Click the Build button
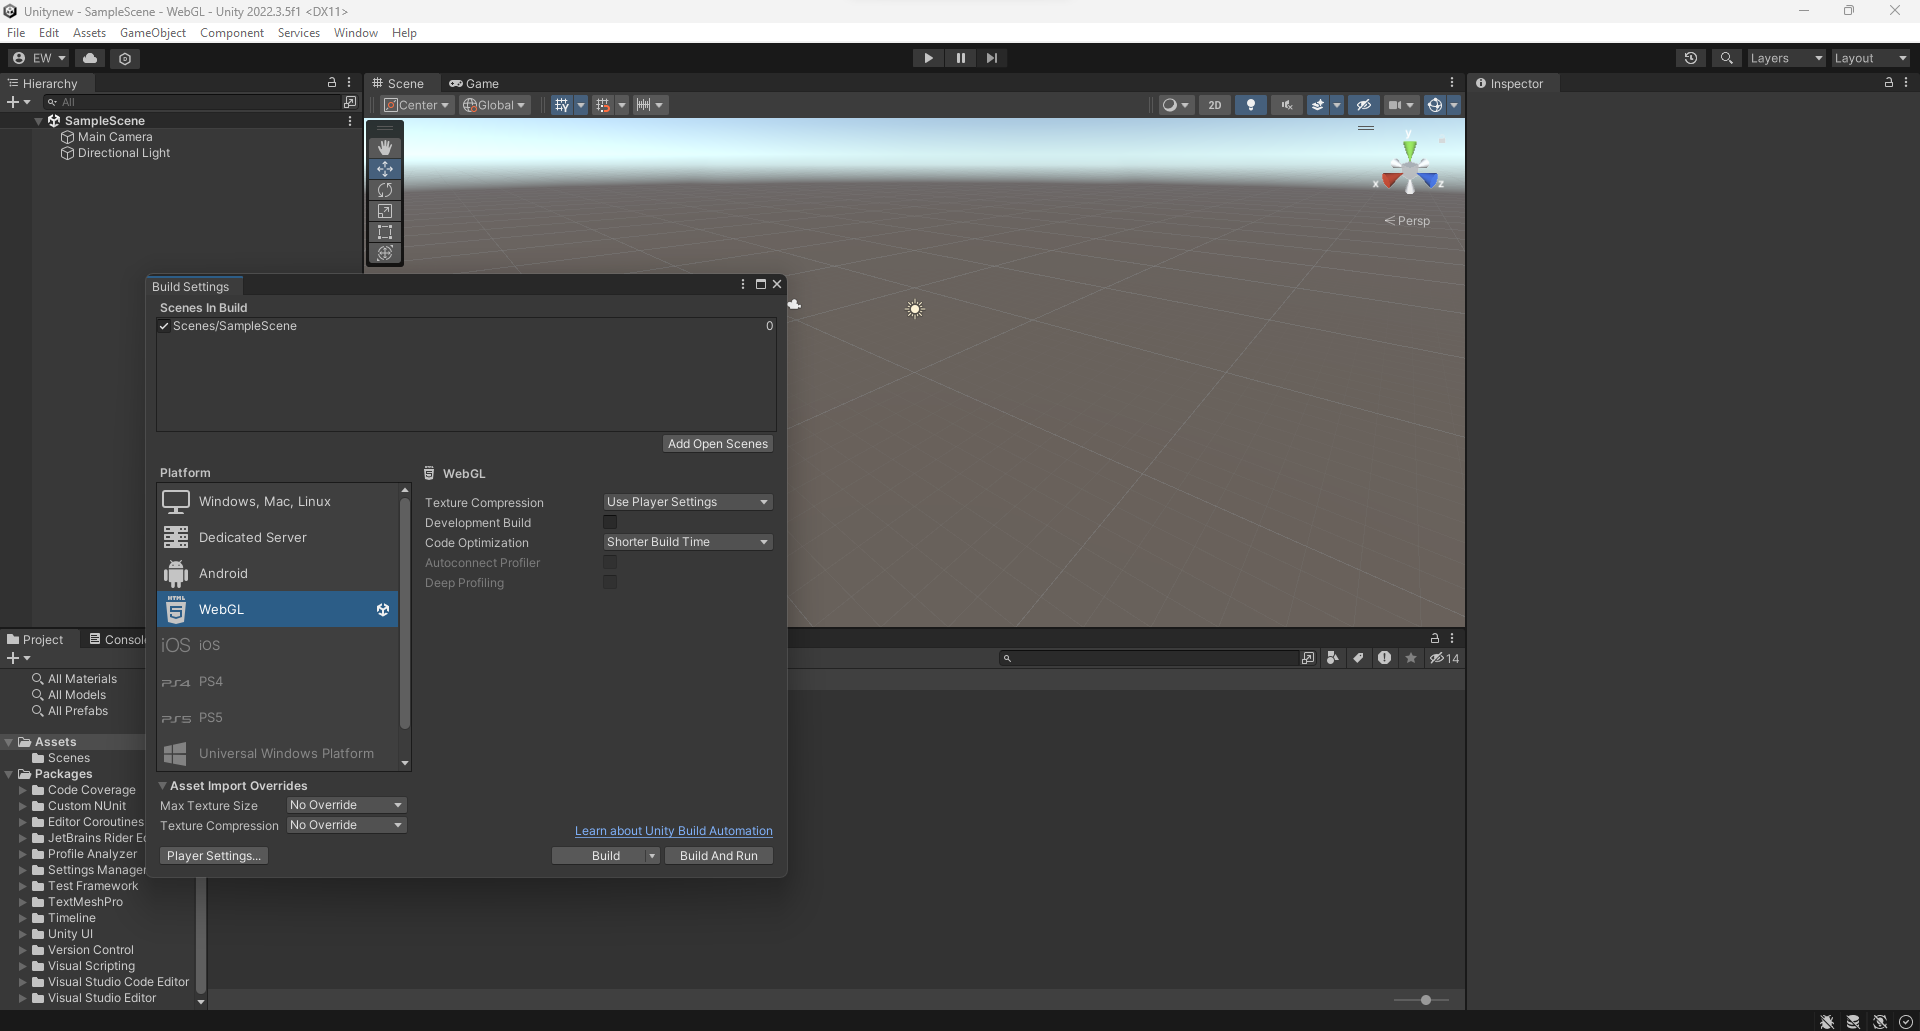 pos(606,856)
